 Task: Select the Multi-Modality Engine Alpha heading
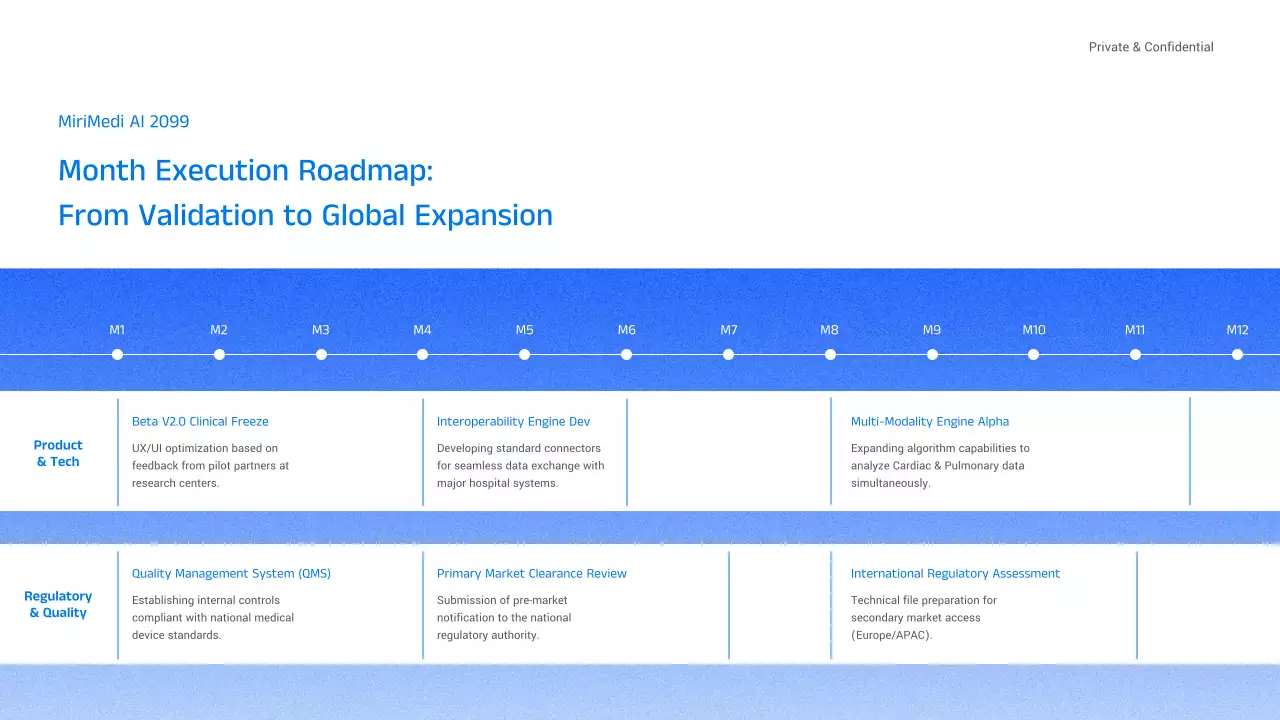point(929,422)
